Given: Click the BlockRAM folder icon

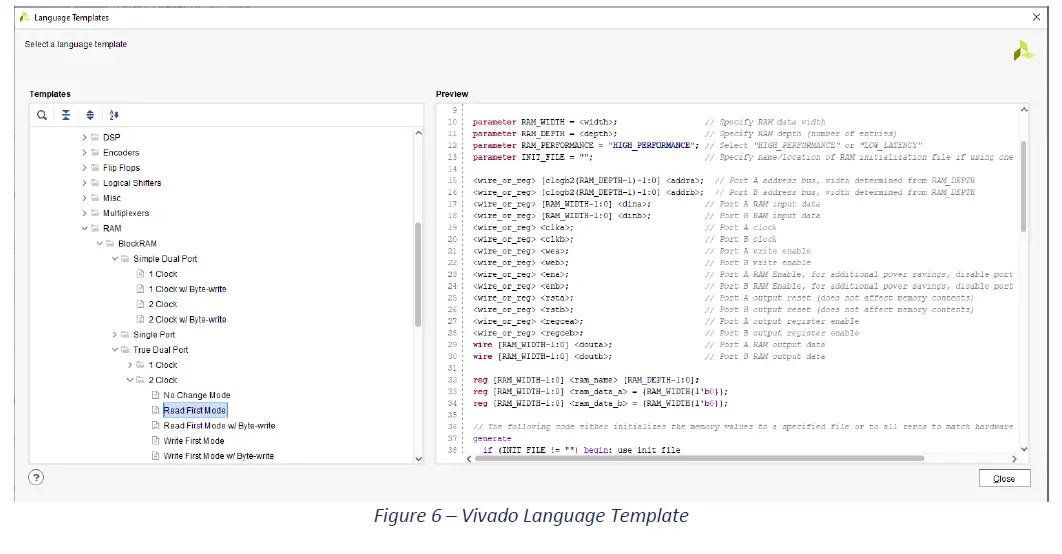Looking at the screenshot, I should click(110, 243).
